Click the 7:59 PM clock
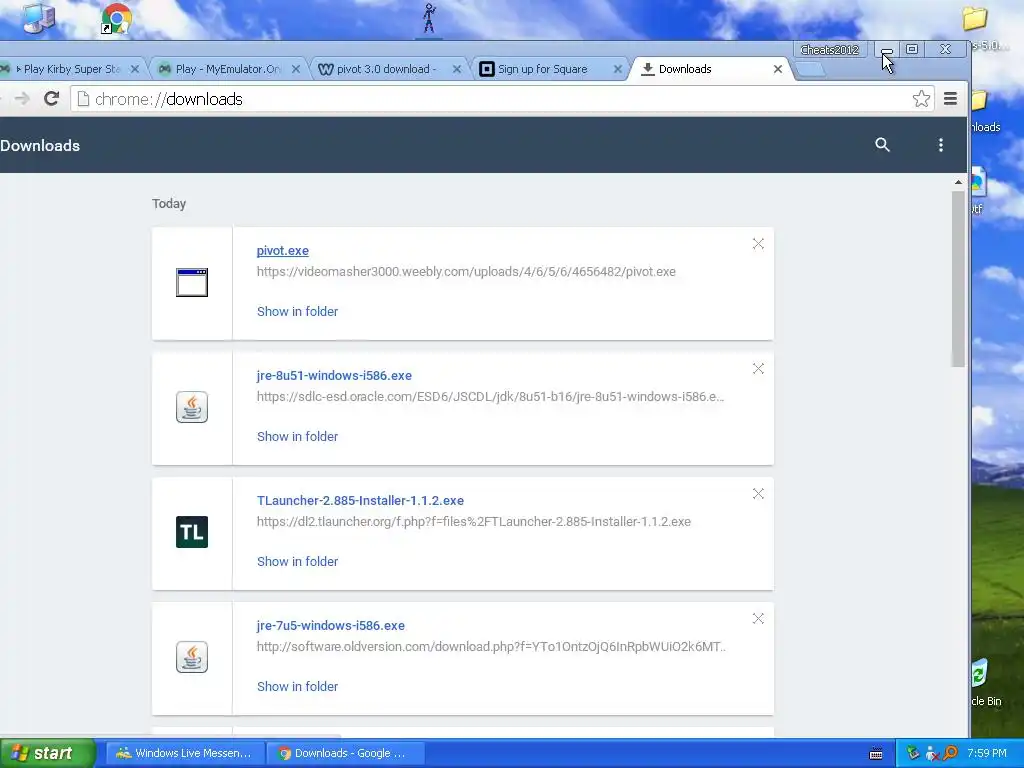1024x768 pixels. 987,754
